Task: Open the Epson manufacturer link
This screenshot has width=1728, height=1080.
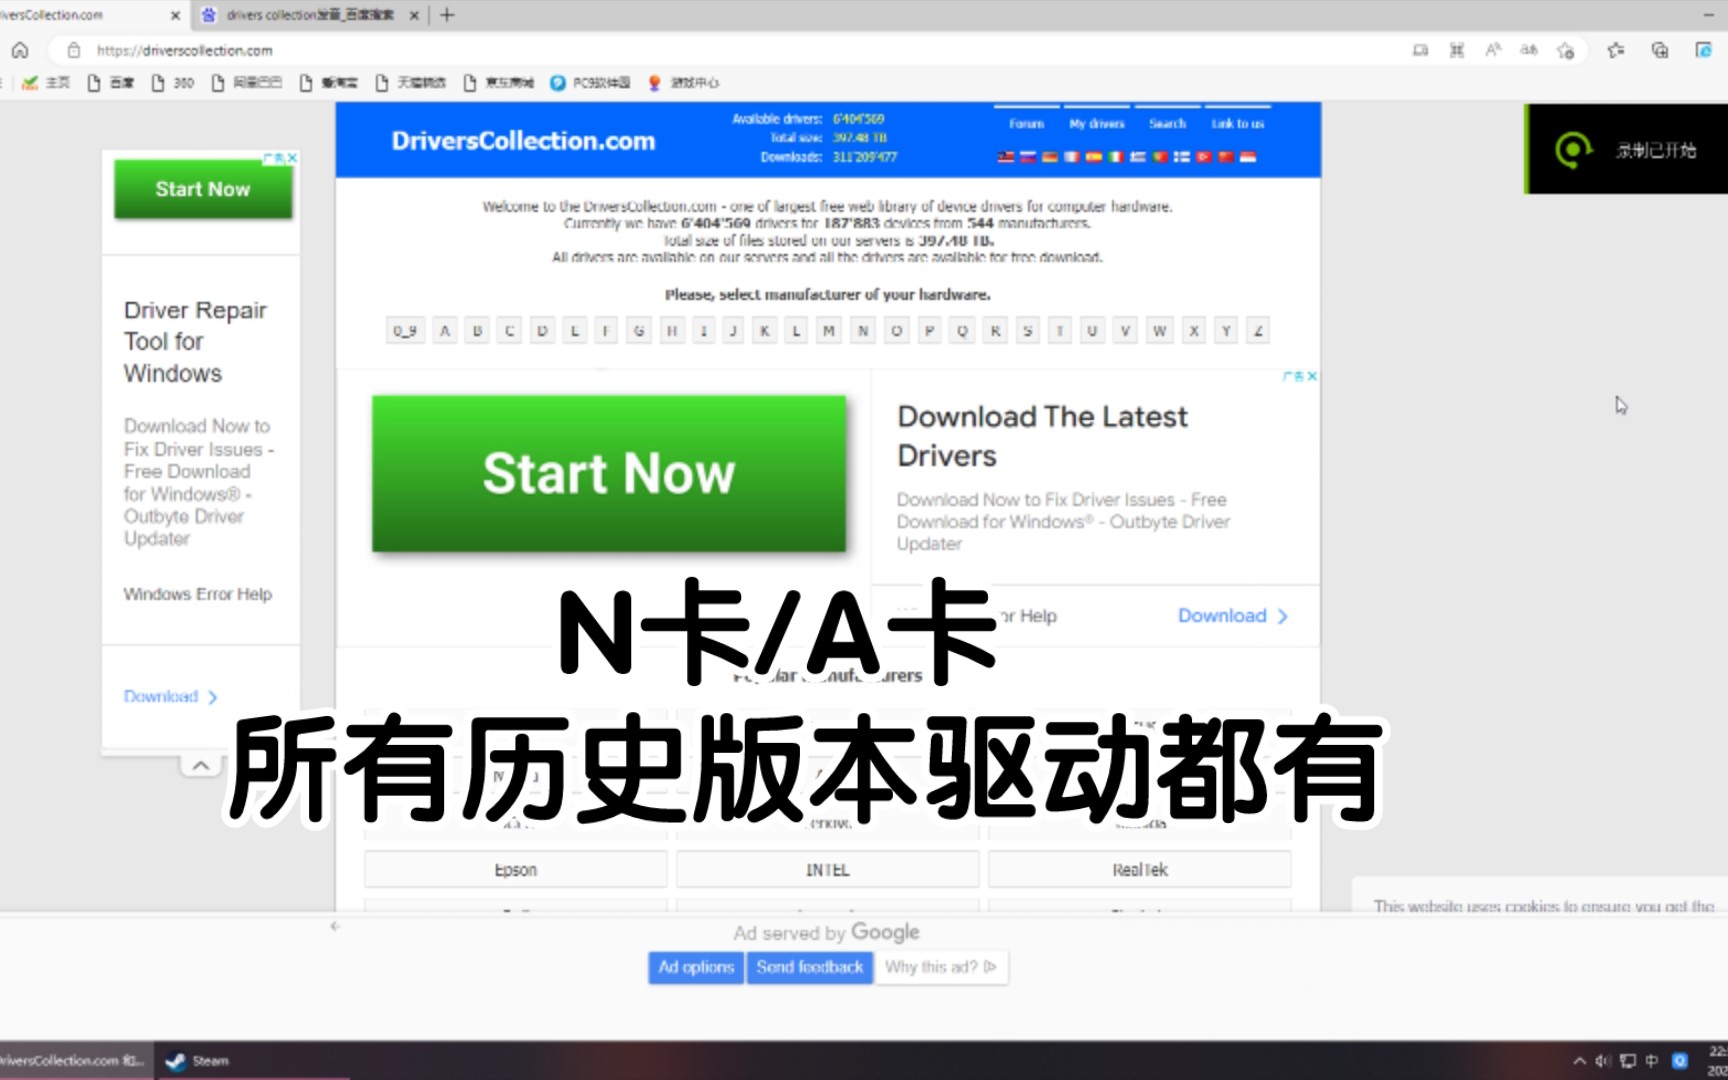Action: click(515, 869)
